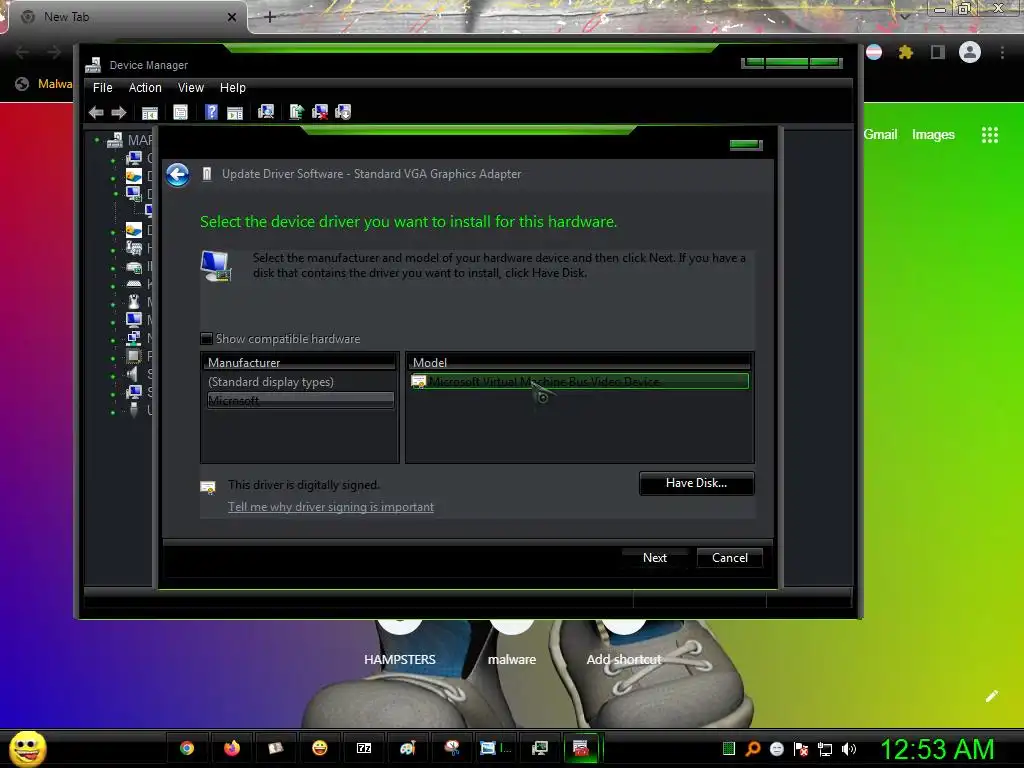Toggle Show compatible hardware checkbox
The image size is (1024, 768).
[x=206, y=338]
